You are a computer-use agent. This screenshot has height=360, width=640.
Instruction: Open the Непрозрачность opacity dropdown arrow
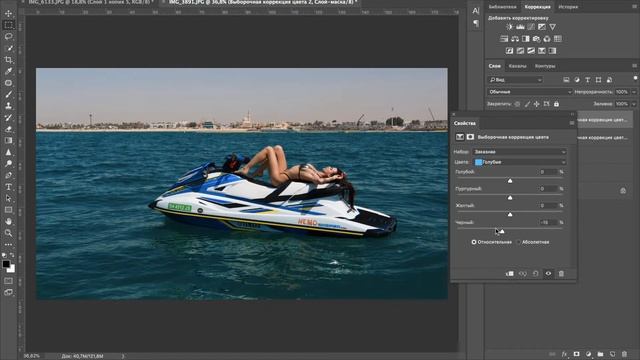(x=634, y=92)
